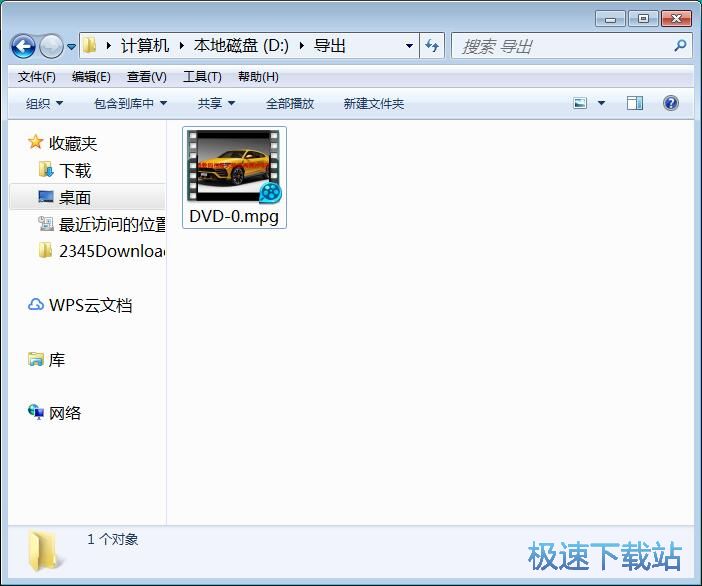Click the 最近访问的位置 icon
702x586 pixels.
click(x=46, y=223)
